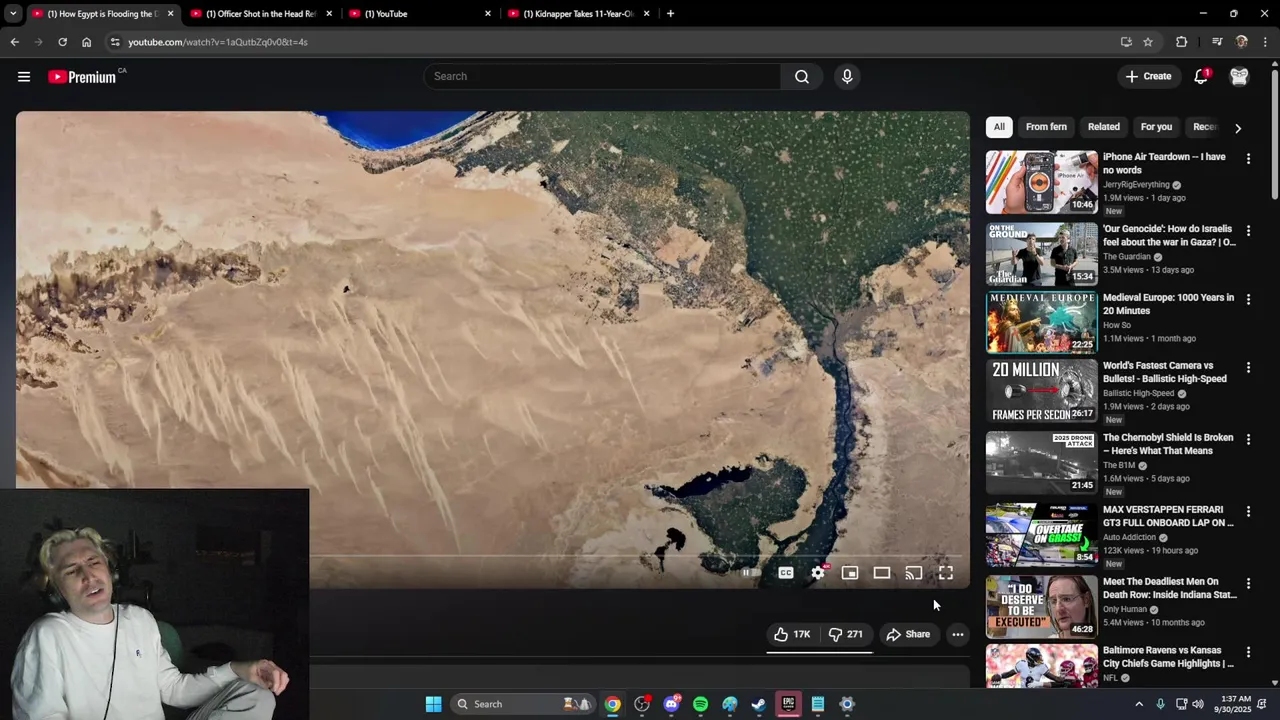
Task: Open the Create menu
Action: pos(1148,76)
